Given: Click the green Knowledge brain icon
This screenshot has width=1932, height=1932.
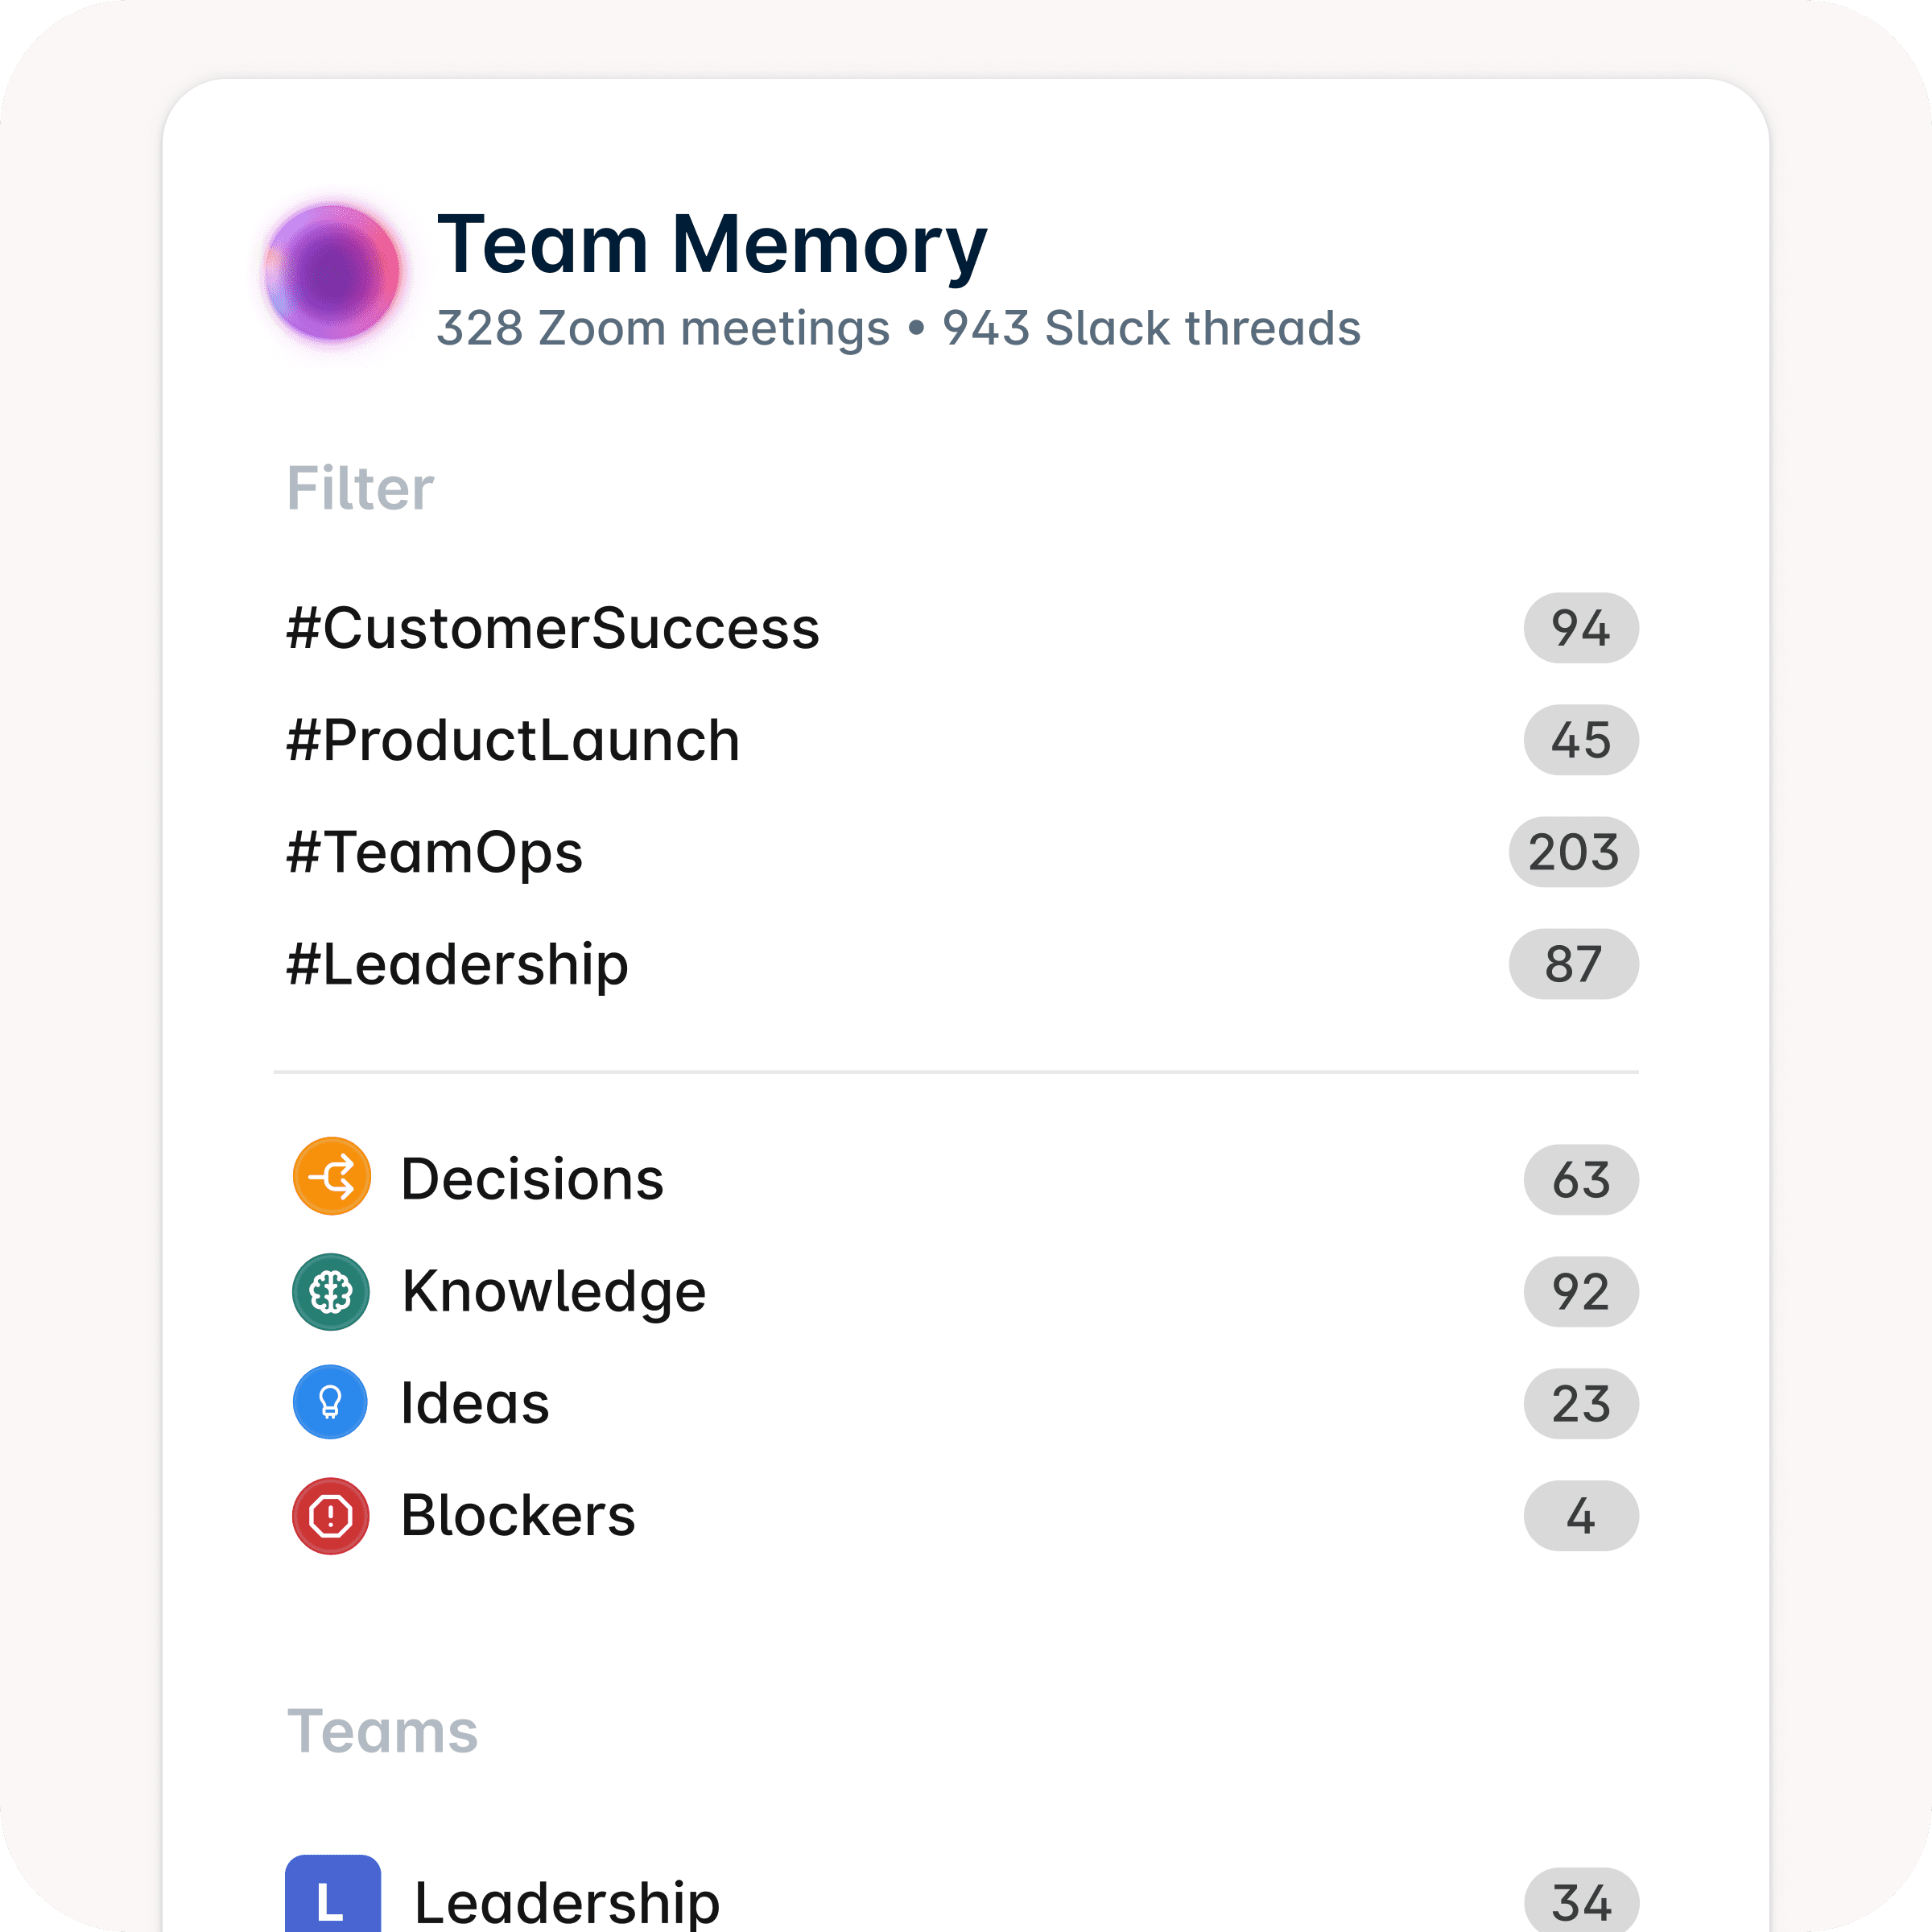Looking at the screenshot, I should (331, 1292).
